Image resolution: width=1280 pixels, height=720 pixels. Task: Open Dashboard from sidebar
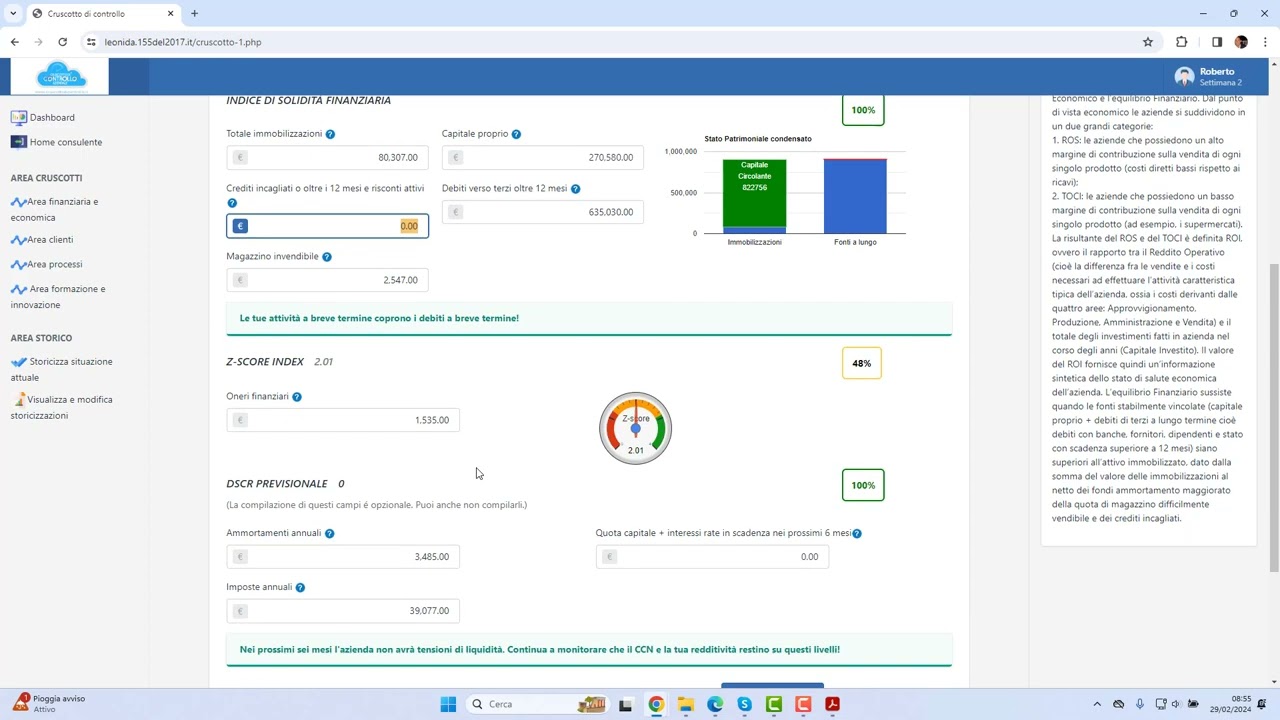[51, 117]
